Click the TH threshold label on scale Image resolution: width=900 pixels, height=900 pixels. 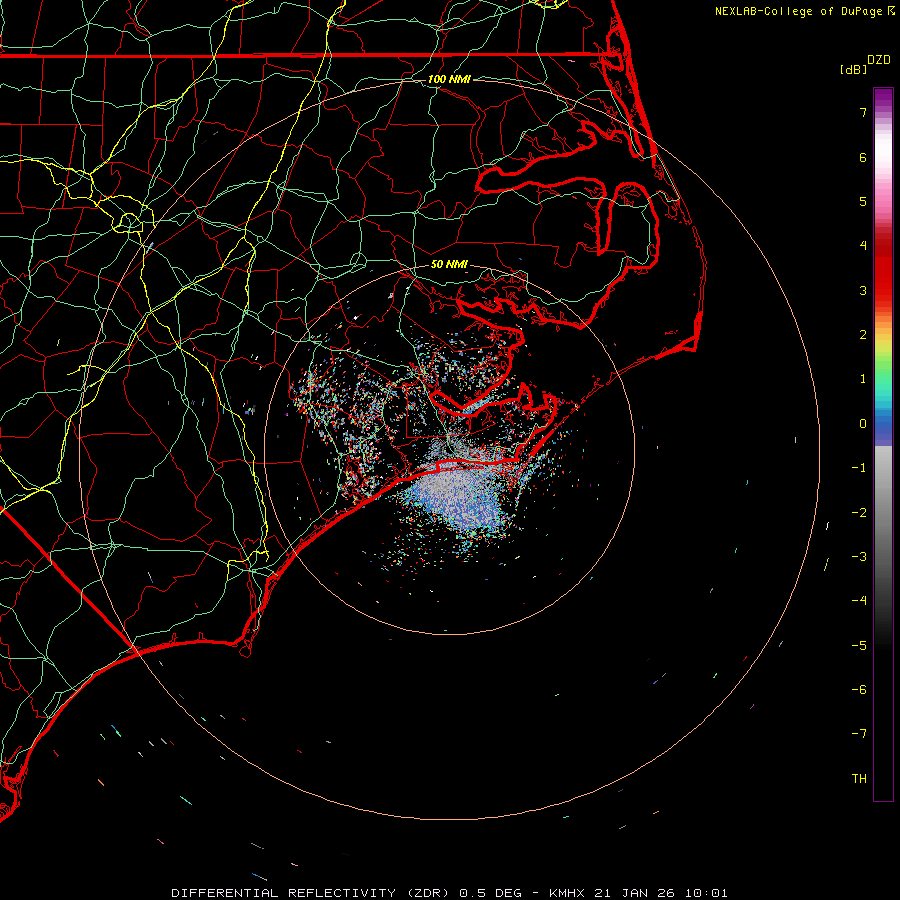click(x=859, y=779)
